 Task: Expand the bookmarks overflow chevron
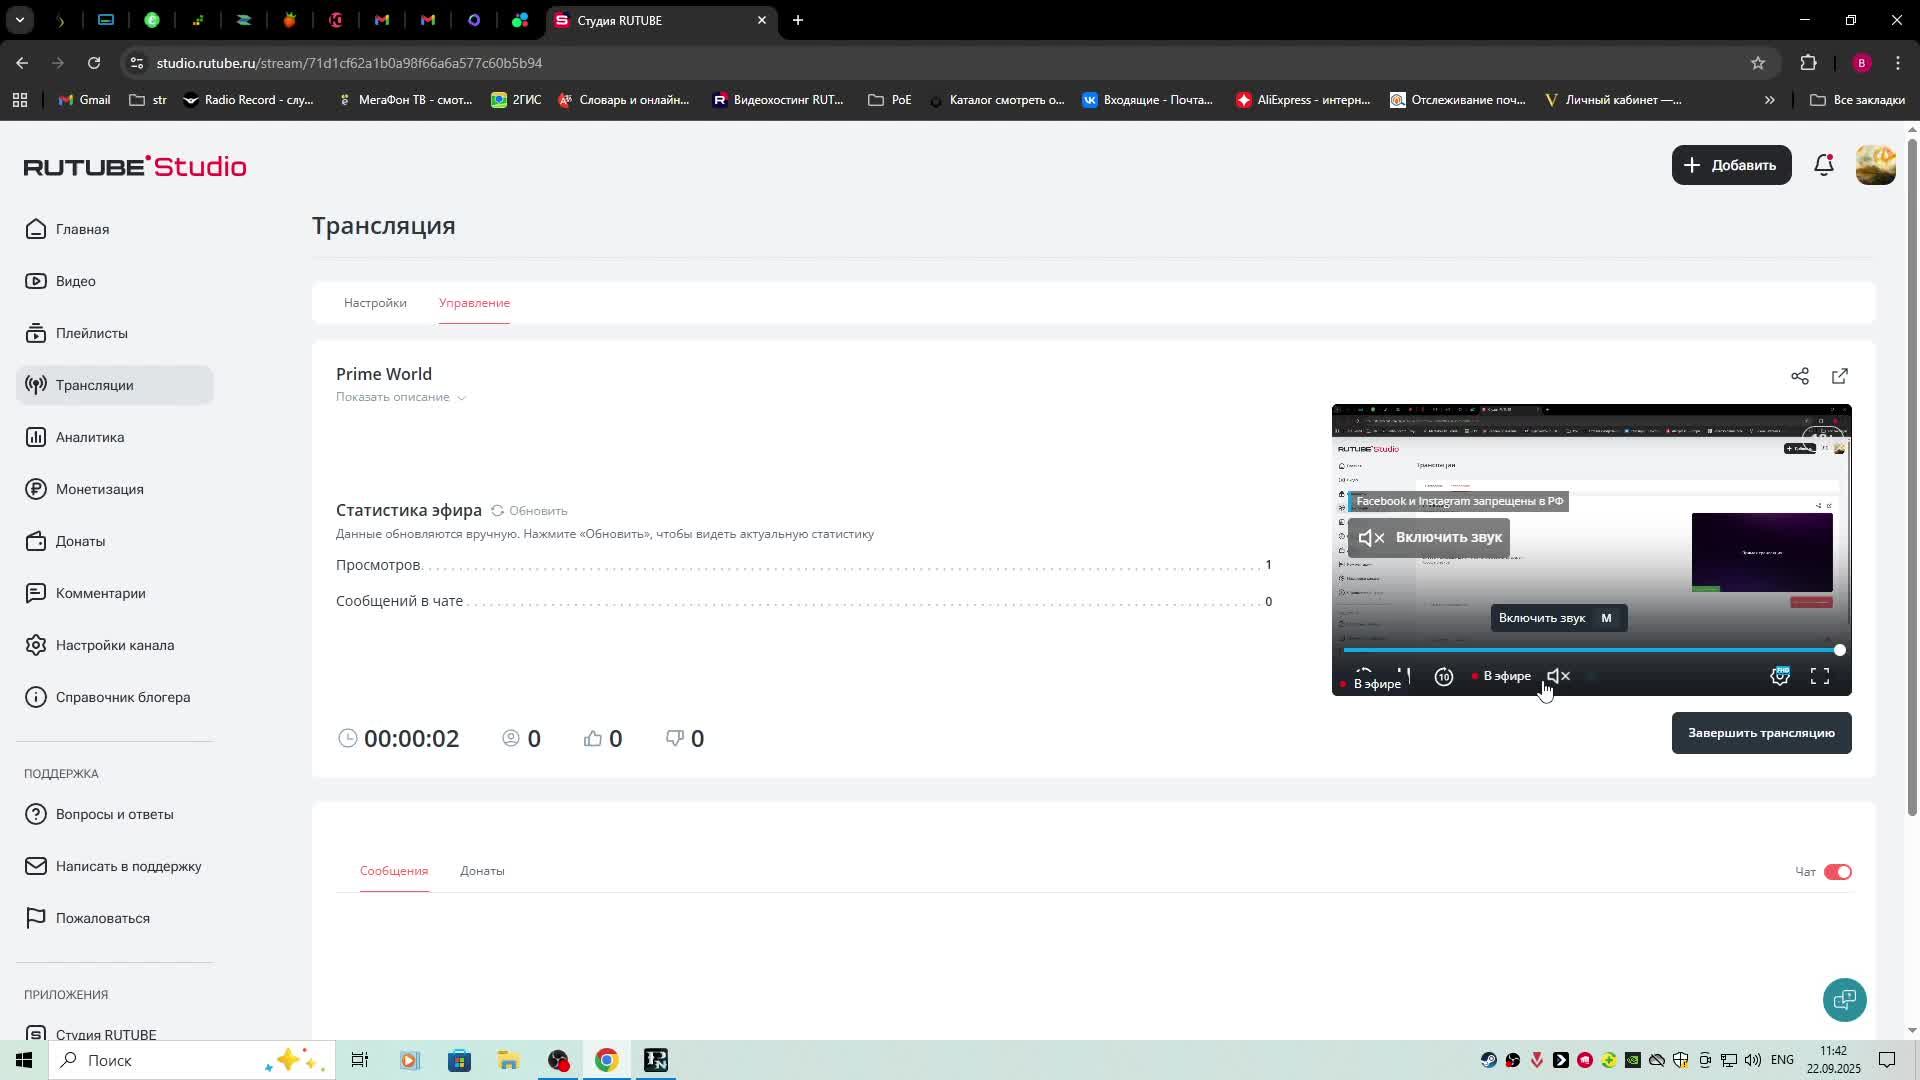1769,100
